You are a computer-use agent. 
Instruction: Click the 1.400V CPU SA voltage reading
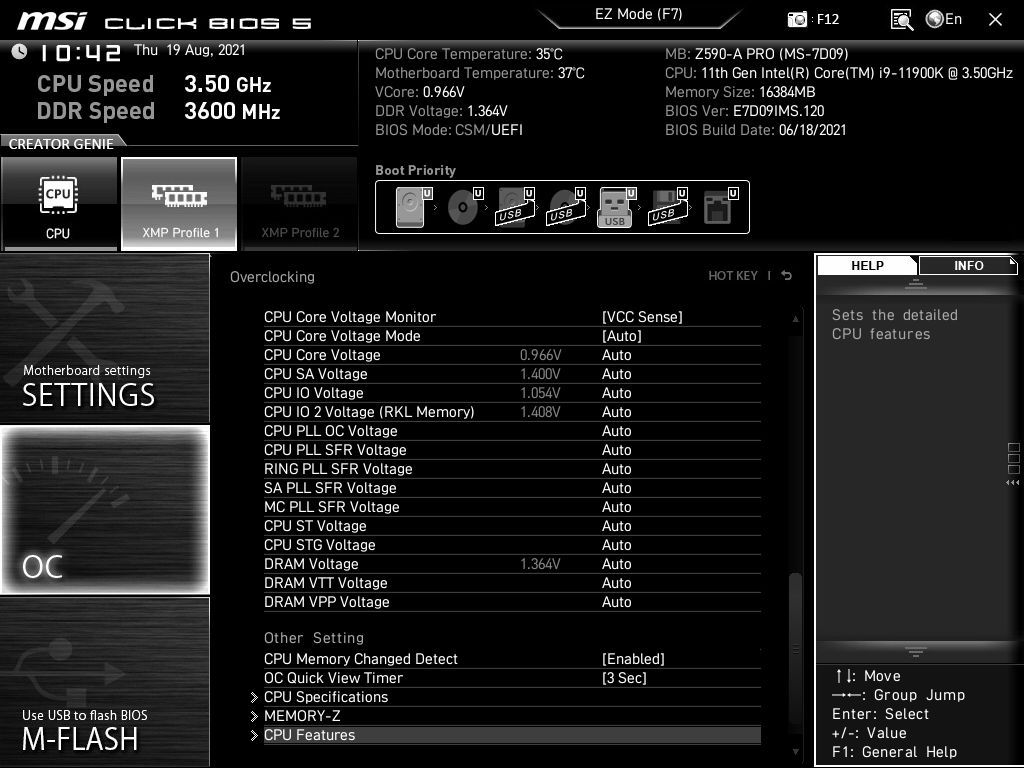pyautogui.click(x=540, y=374)
